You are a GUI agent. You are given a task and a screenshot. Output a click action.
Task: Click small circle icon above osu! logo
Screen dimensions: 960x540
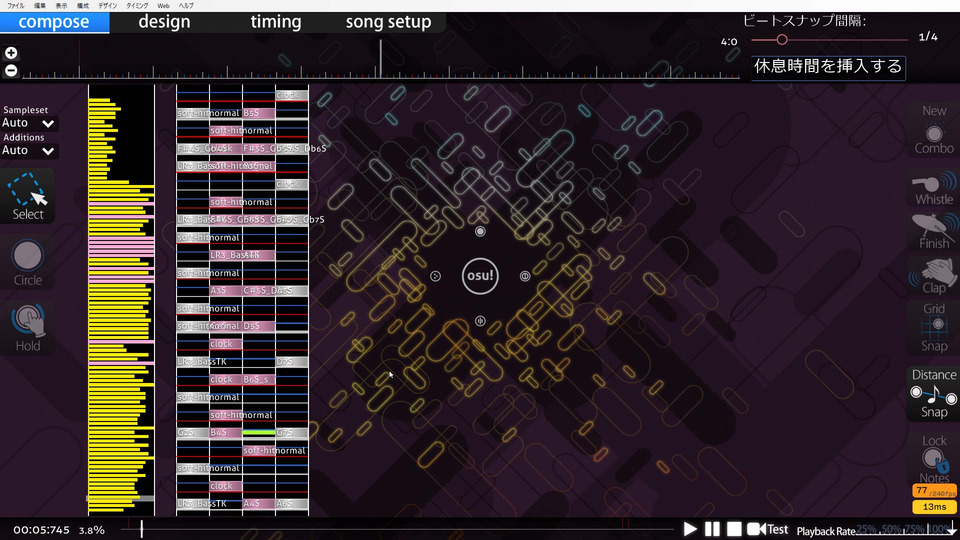pos(480,231)
